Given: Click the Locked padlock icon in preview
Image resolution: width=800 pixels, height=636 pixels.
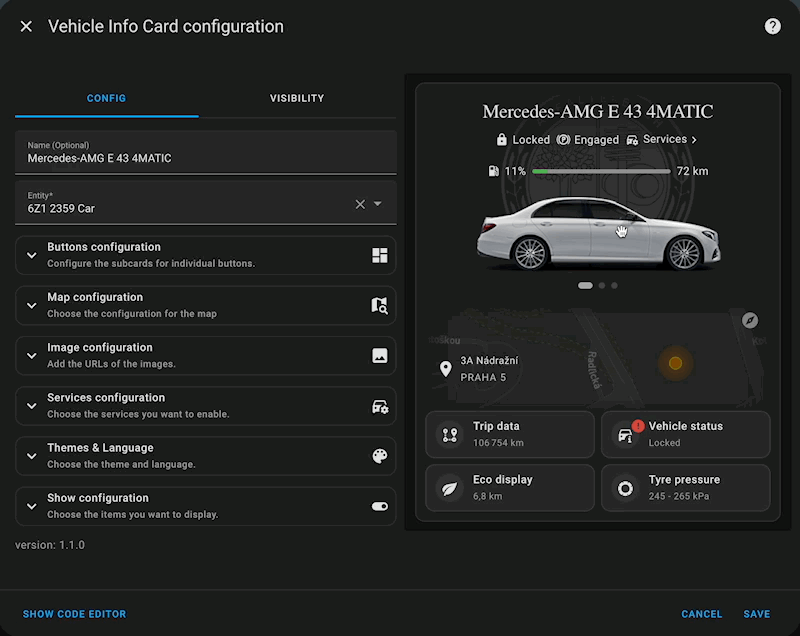Looking at the screenshot, I should tap(502, 140).
